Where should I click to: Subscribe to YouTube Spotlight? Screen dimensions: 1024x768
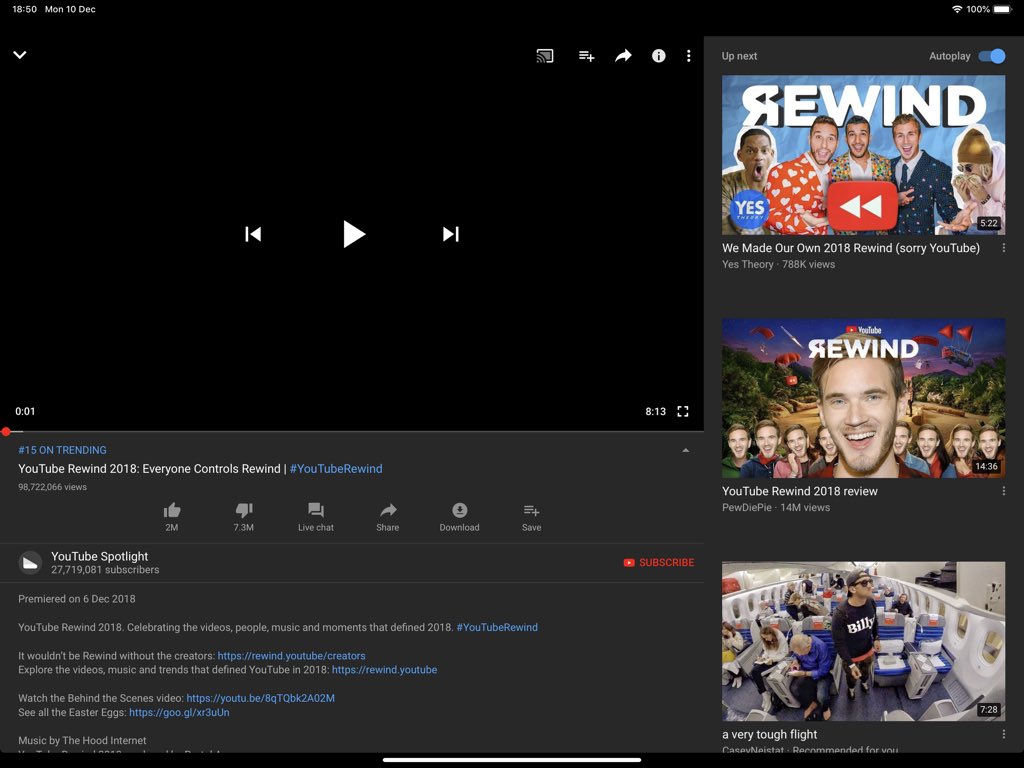coord(659,562)
